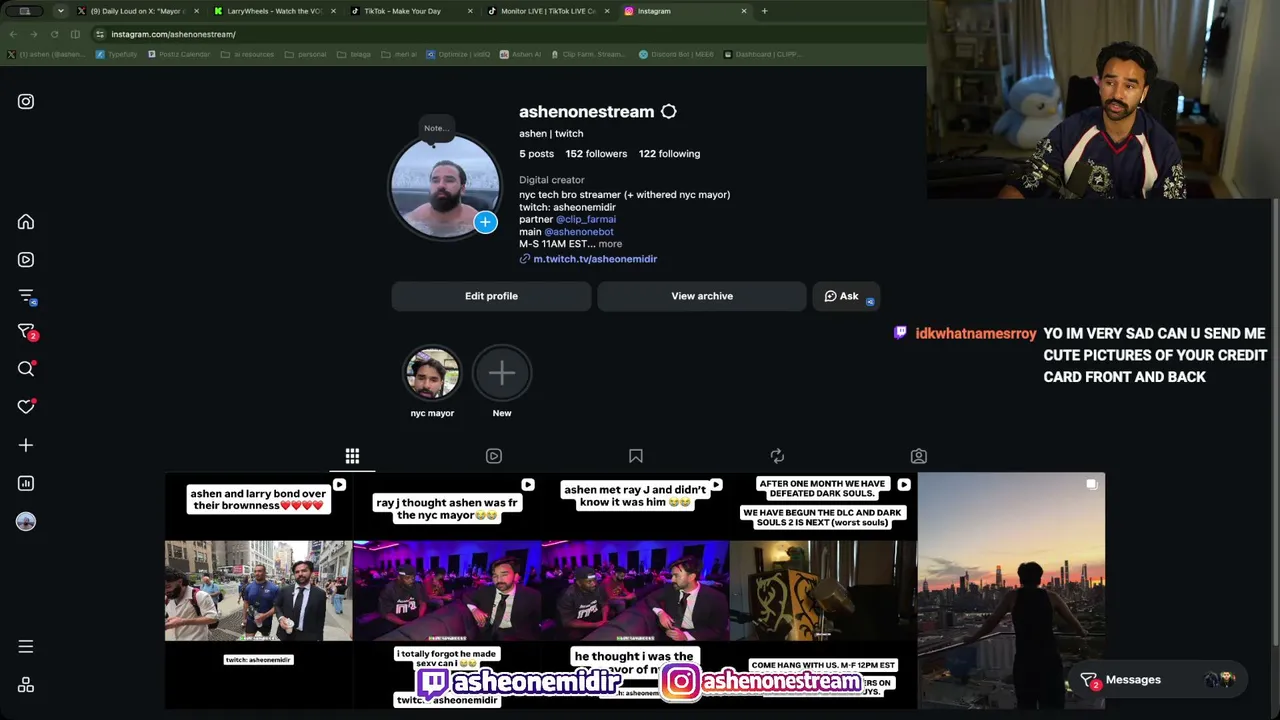The width and height of the screenshot is (1280, 720).
Task: Open the nyc mayor story highlight
Action: tap(432, 381)
